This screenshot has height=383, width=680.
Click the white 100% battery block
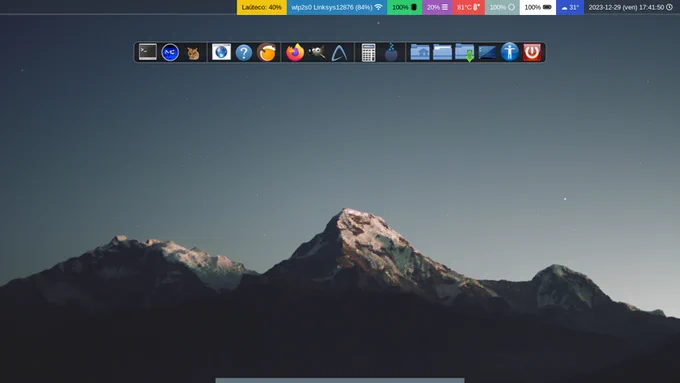(538, 7)
